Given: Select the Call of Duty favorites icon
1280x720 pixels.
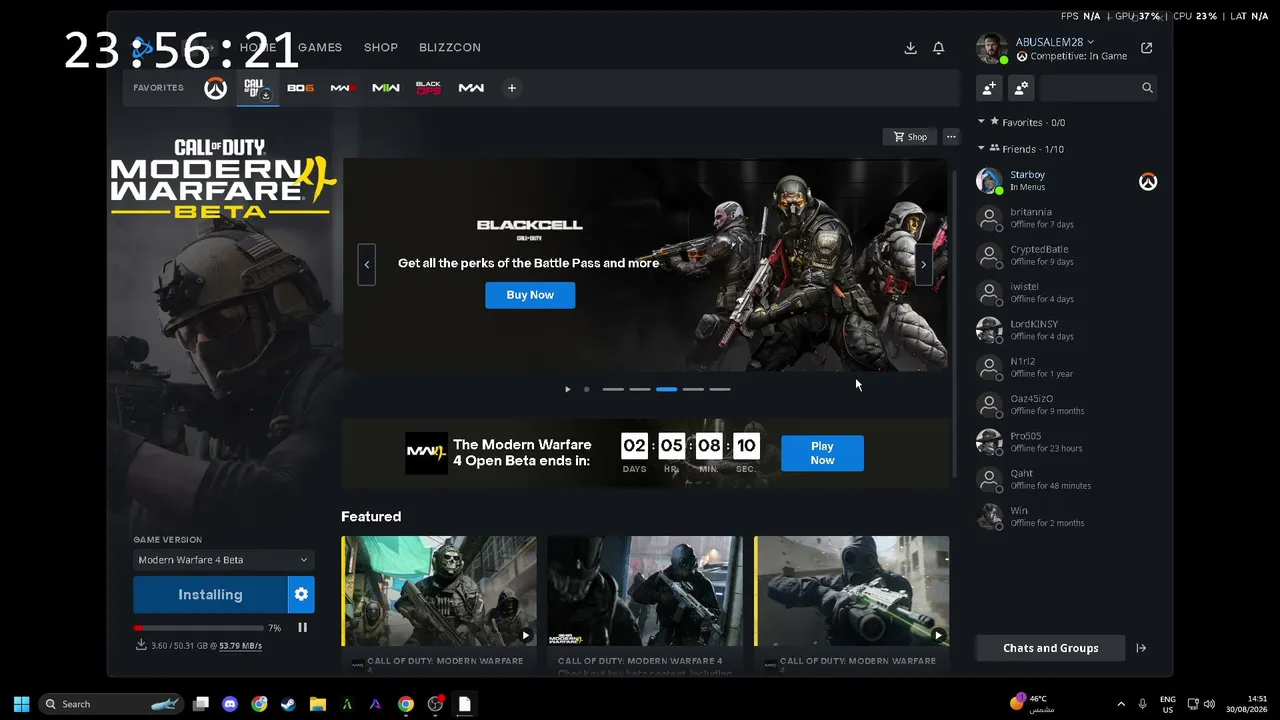Looking at the screenshot, I should (257, 88).
